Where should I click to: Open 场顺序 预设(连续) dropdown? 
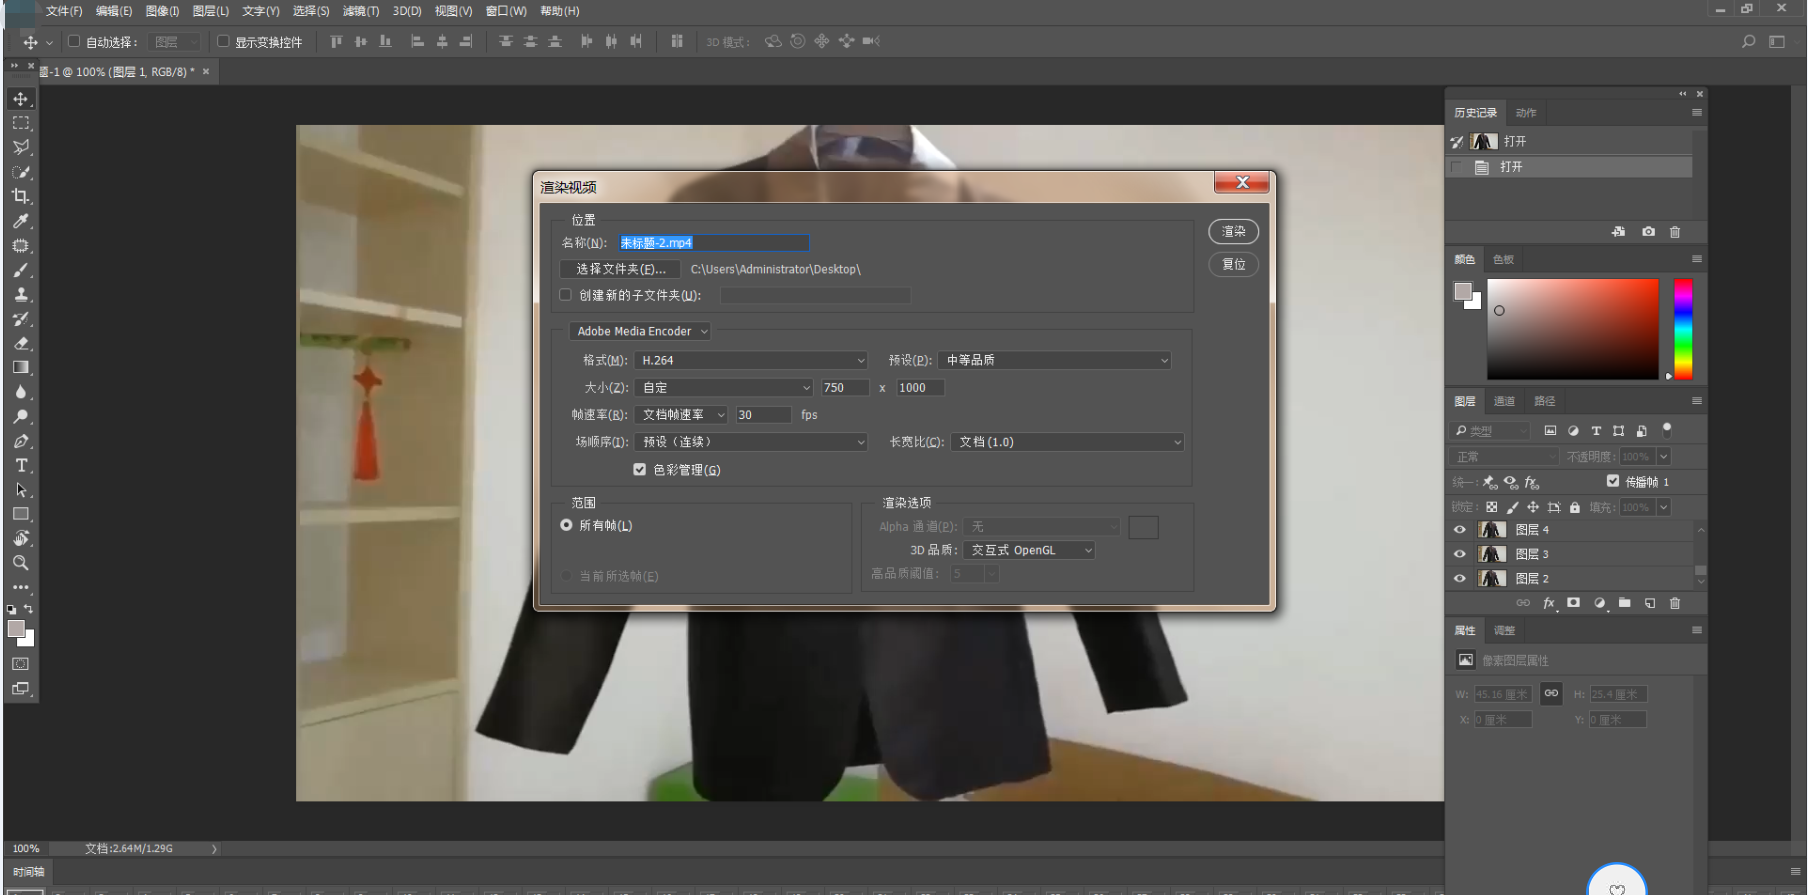751,442
